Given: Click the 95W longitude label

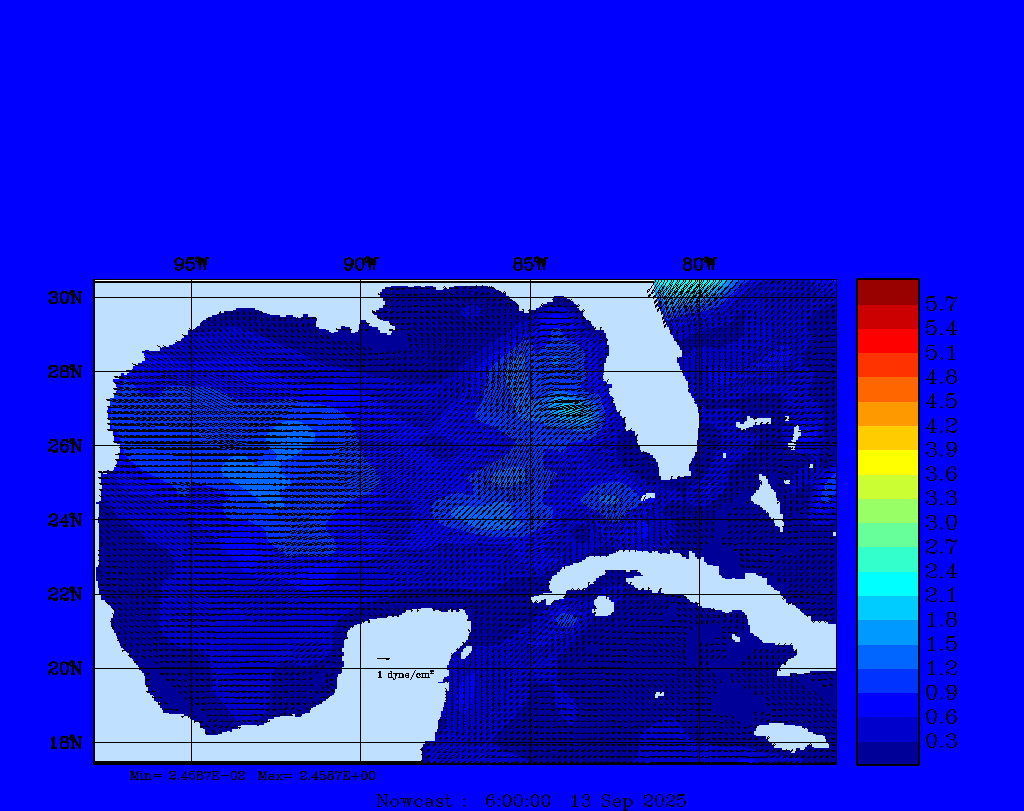Looking at the screenshot, I should (191, 264).
